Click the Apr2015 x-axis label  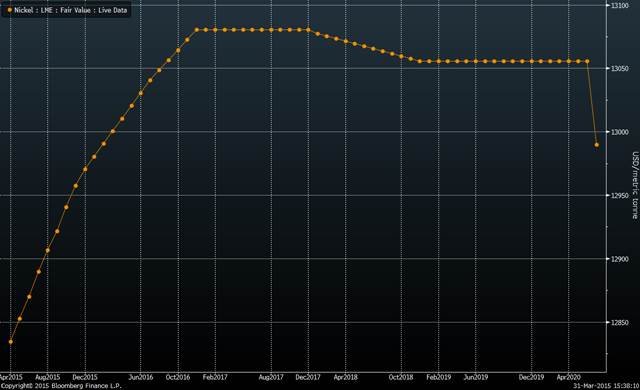pyautogui.click(x=11, y=377)
